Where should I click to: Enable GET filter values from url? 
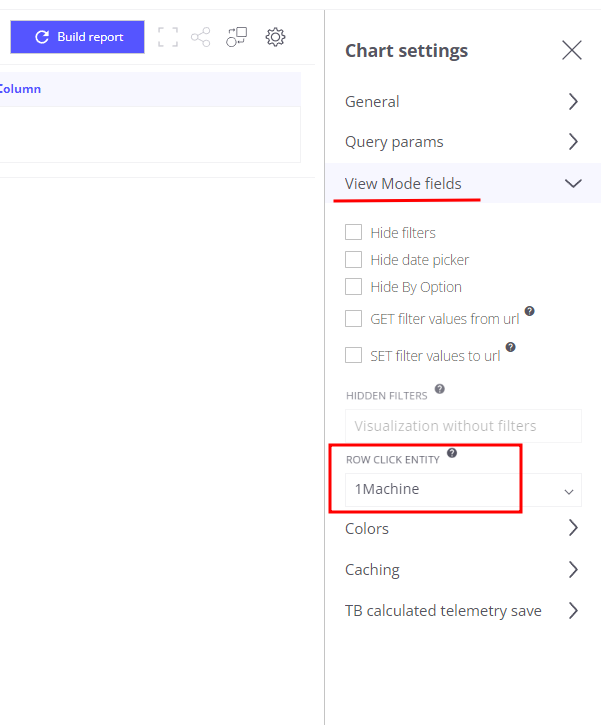click(x=353, y=319)
